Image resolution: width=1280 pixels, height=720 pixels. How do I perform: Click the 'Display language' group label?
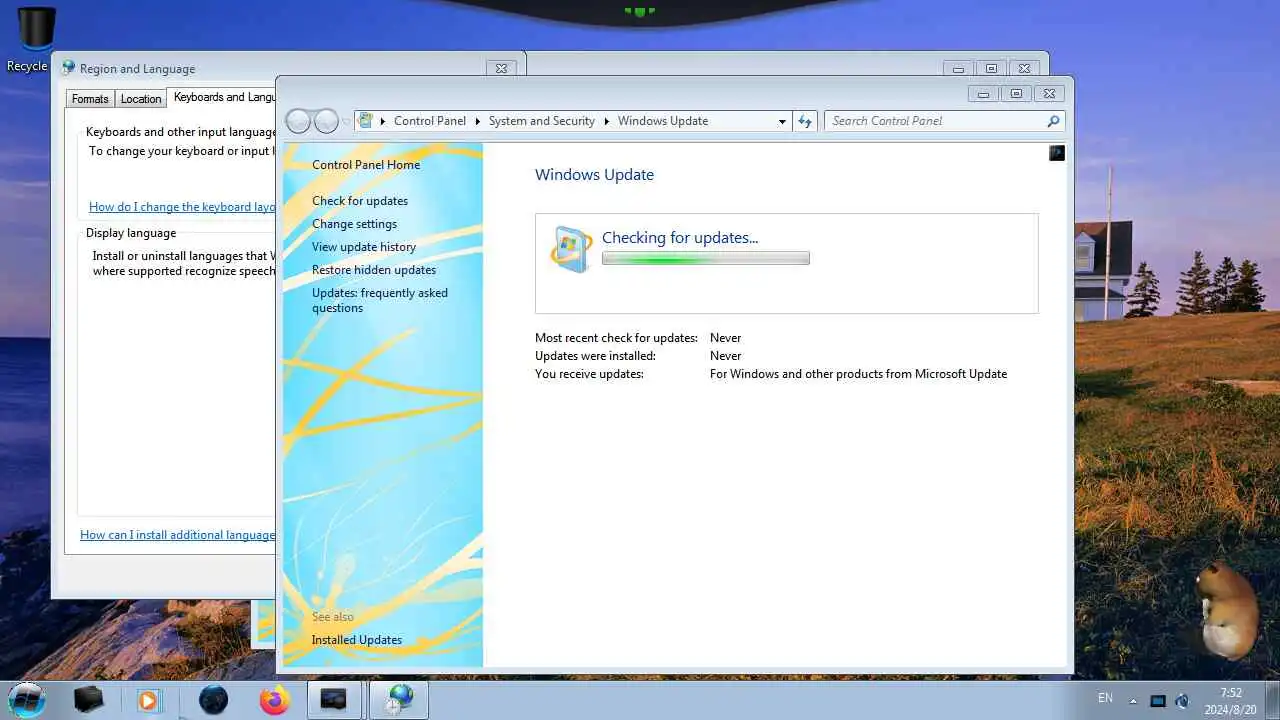click(131, 233)
